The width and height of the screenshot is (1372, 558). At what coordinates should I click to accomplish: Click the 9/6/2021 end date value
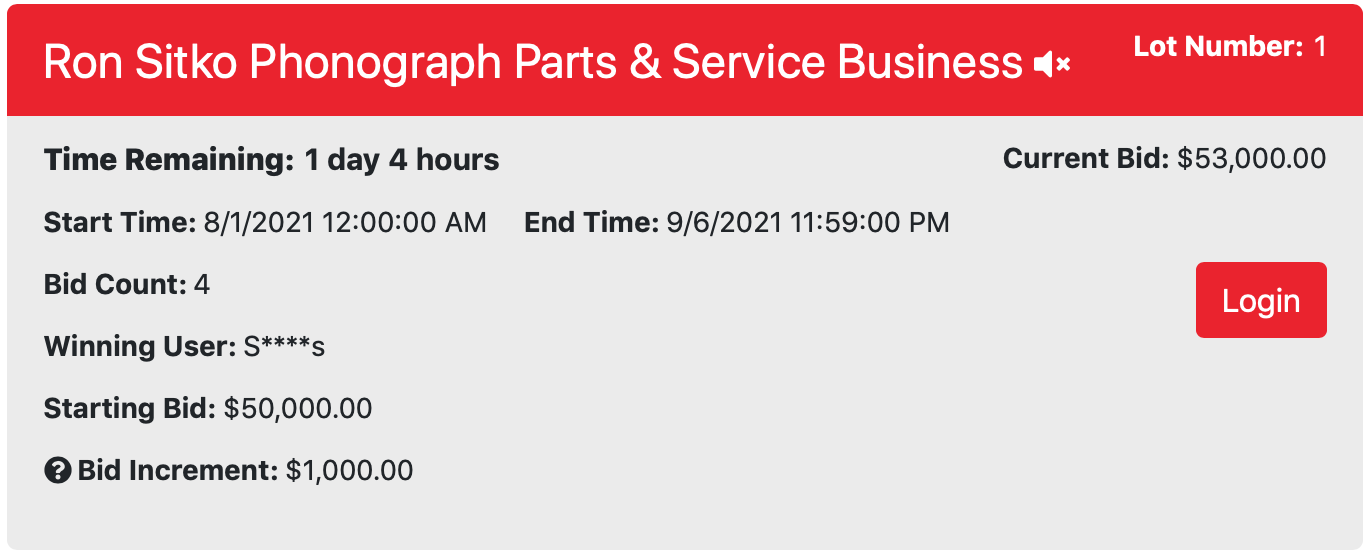pos(807,222)
